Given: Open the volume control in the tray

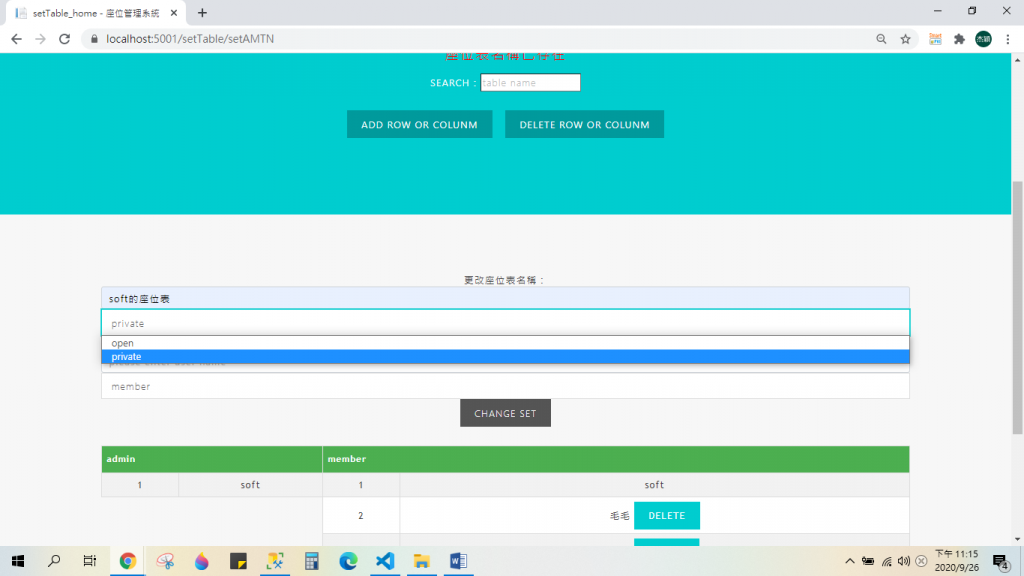Looking at the screenshot, I should (904, 561).
